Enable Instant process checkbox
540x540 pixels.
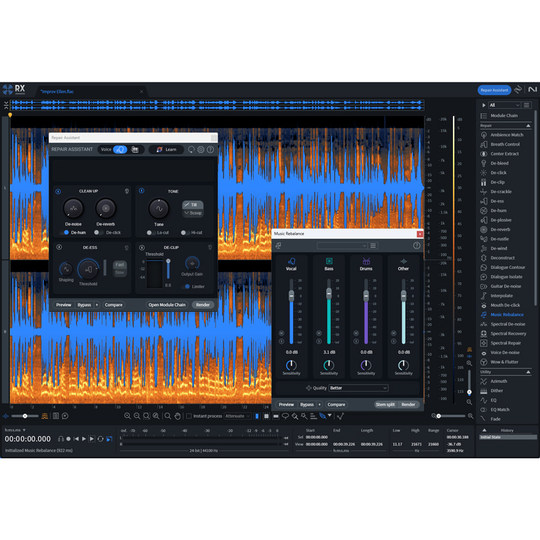coord(189,416)
